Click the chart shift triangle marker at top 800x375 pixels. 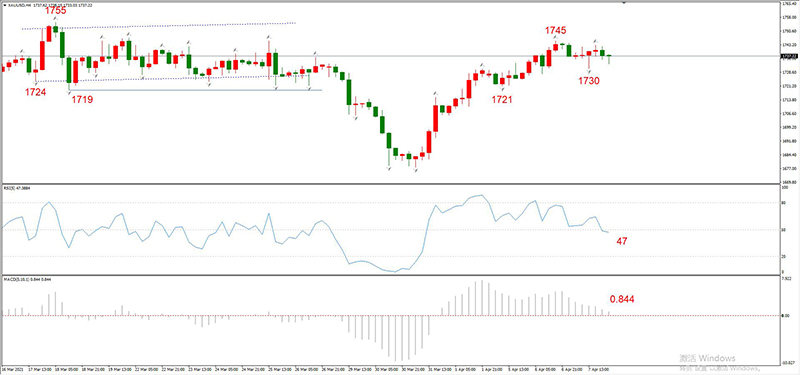click(624, 3)
